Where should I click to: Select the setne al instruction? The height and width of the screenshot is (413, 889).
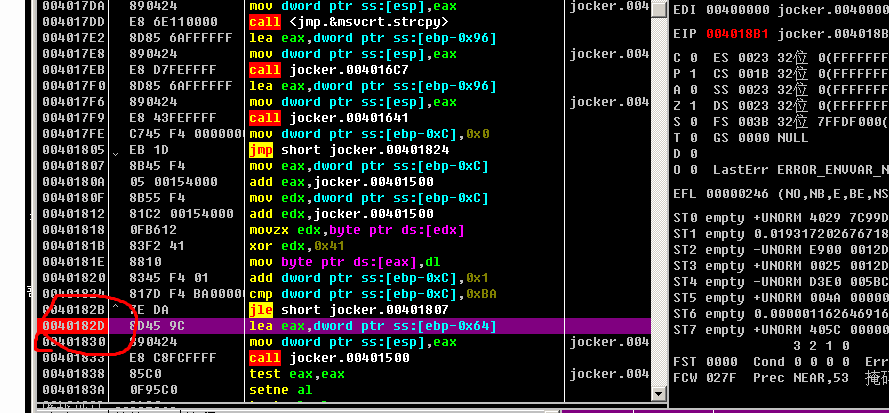[x=281, y=390]
